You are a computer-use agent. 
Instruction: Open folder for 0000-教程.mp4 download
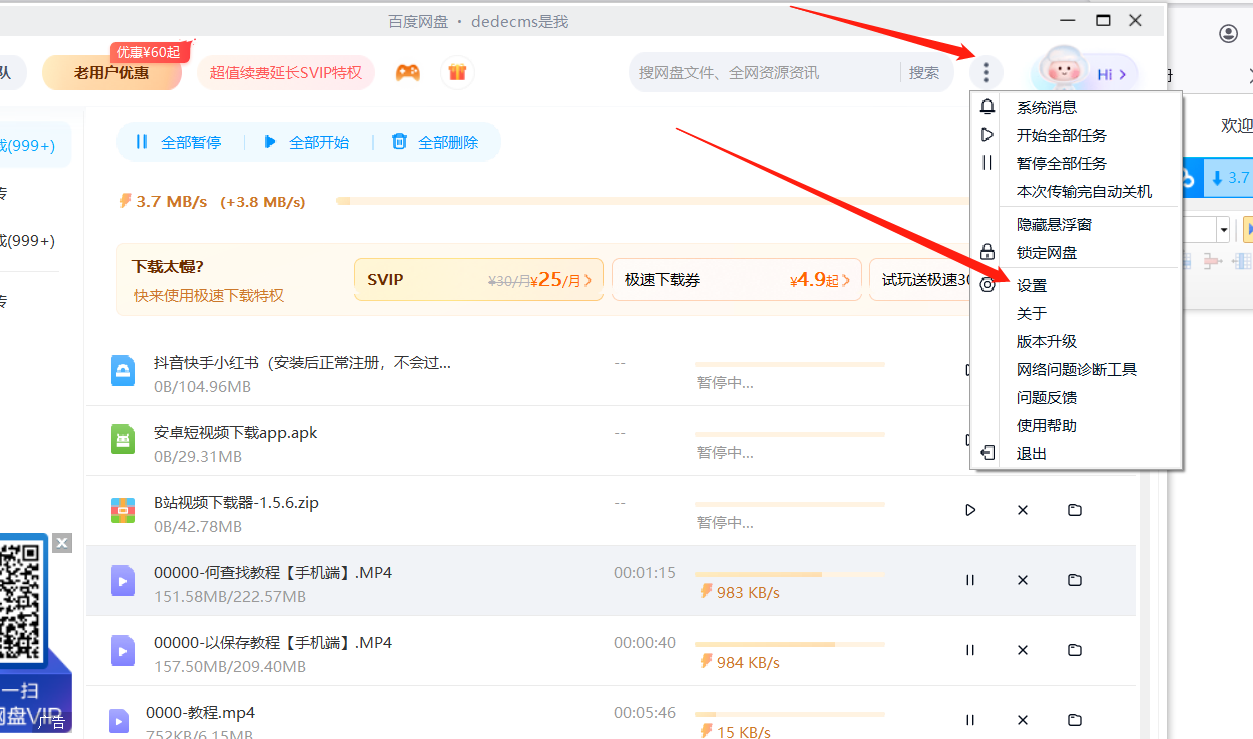click(1075, 720)
